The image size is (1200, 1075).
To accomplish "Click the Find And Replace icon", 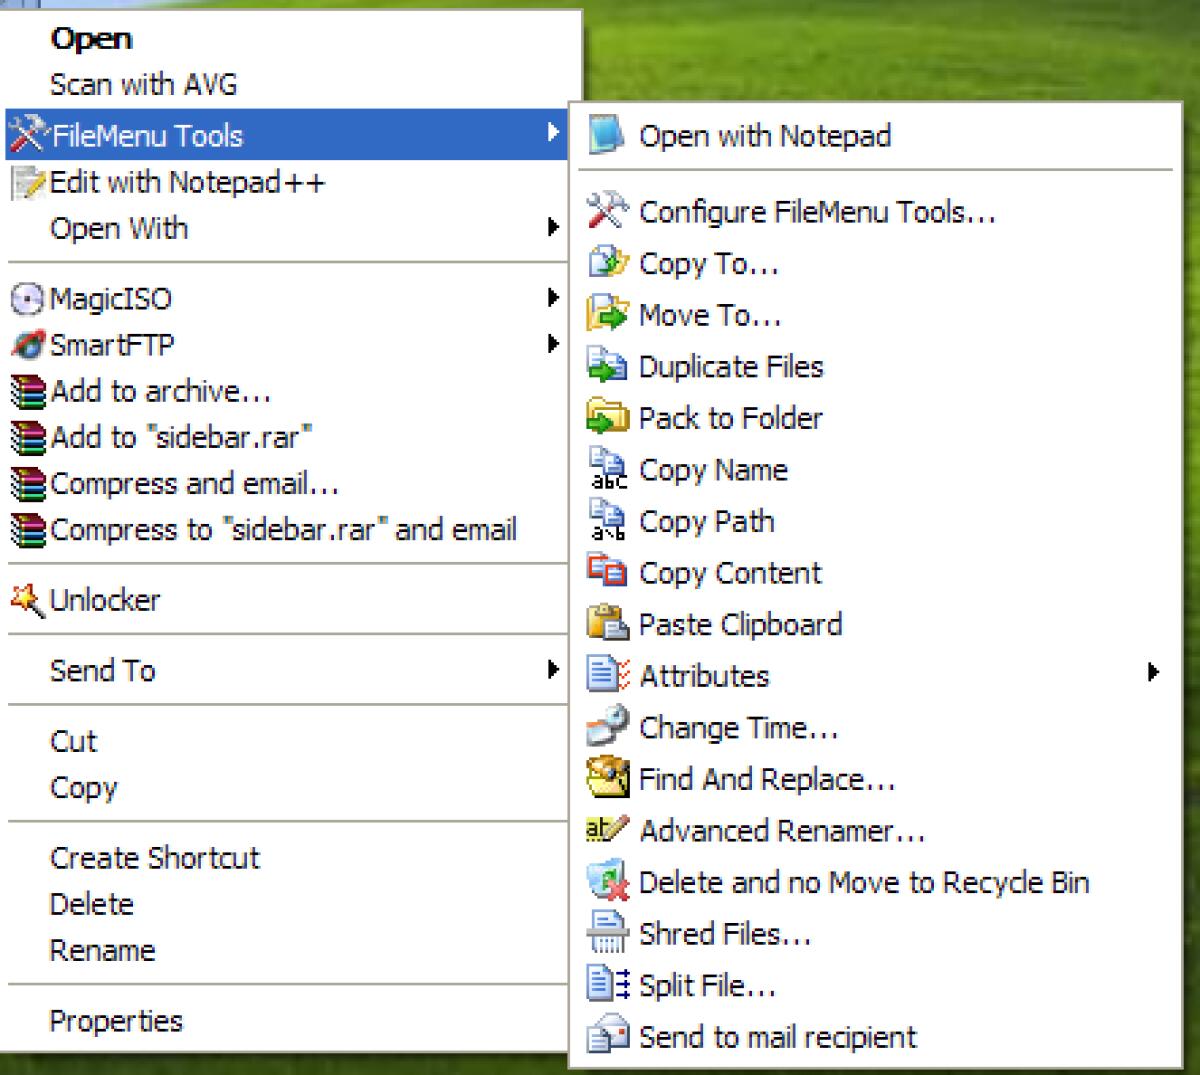I will tap(607, 778).
